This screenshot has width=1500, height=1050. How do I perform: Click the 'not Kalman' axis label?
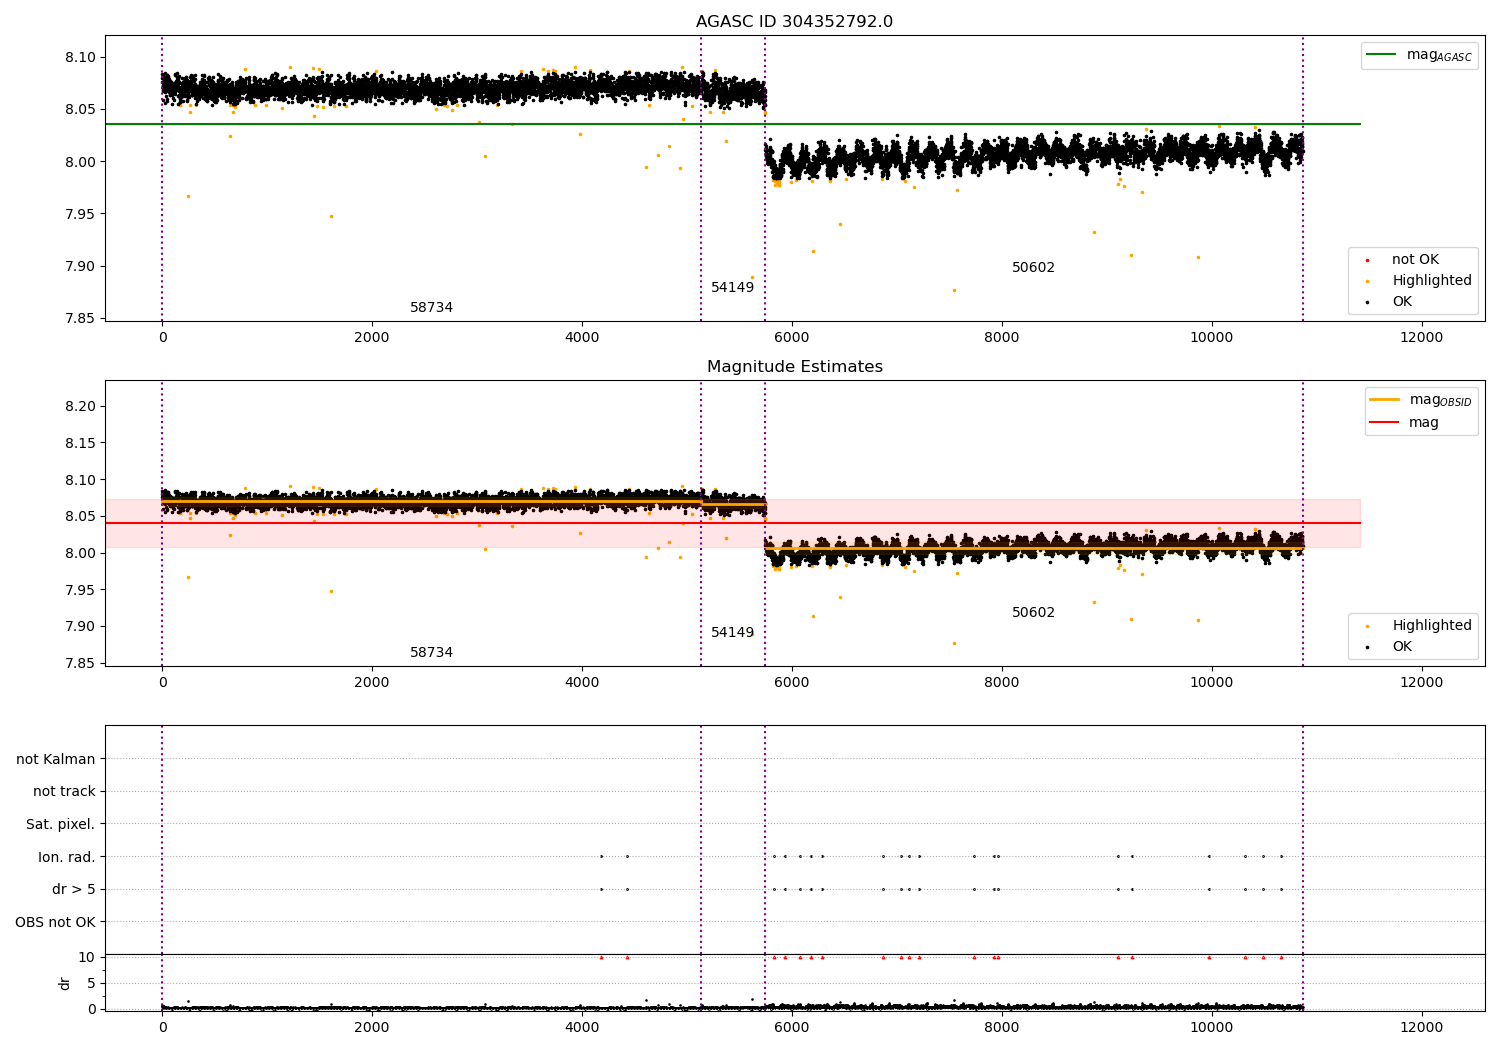pos(56,760)
